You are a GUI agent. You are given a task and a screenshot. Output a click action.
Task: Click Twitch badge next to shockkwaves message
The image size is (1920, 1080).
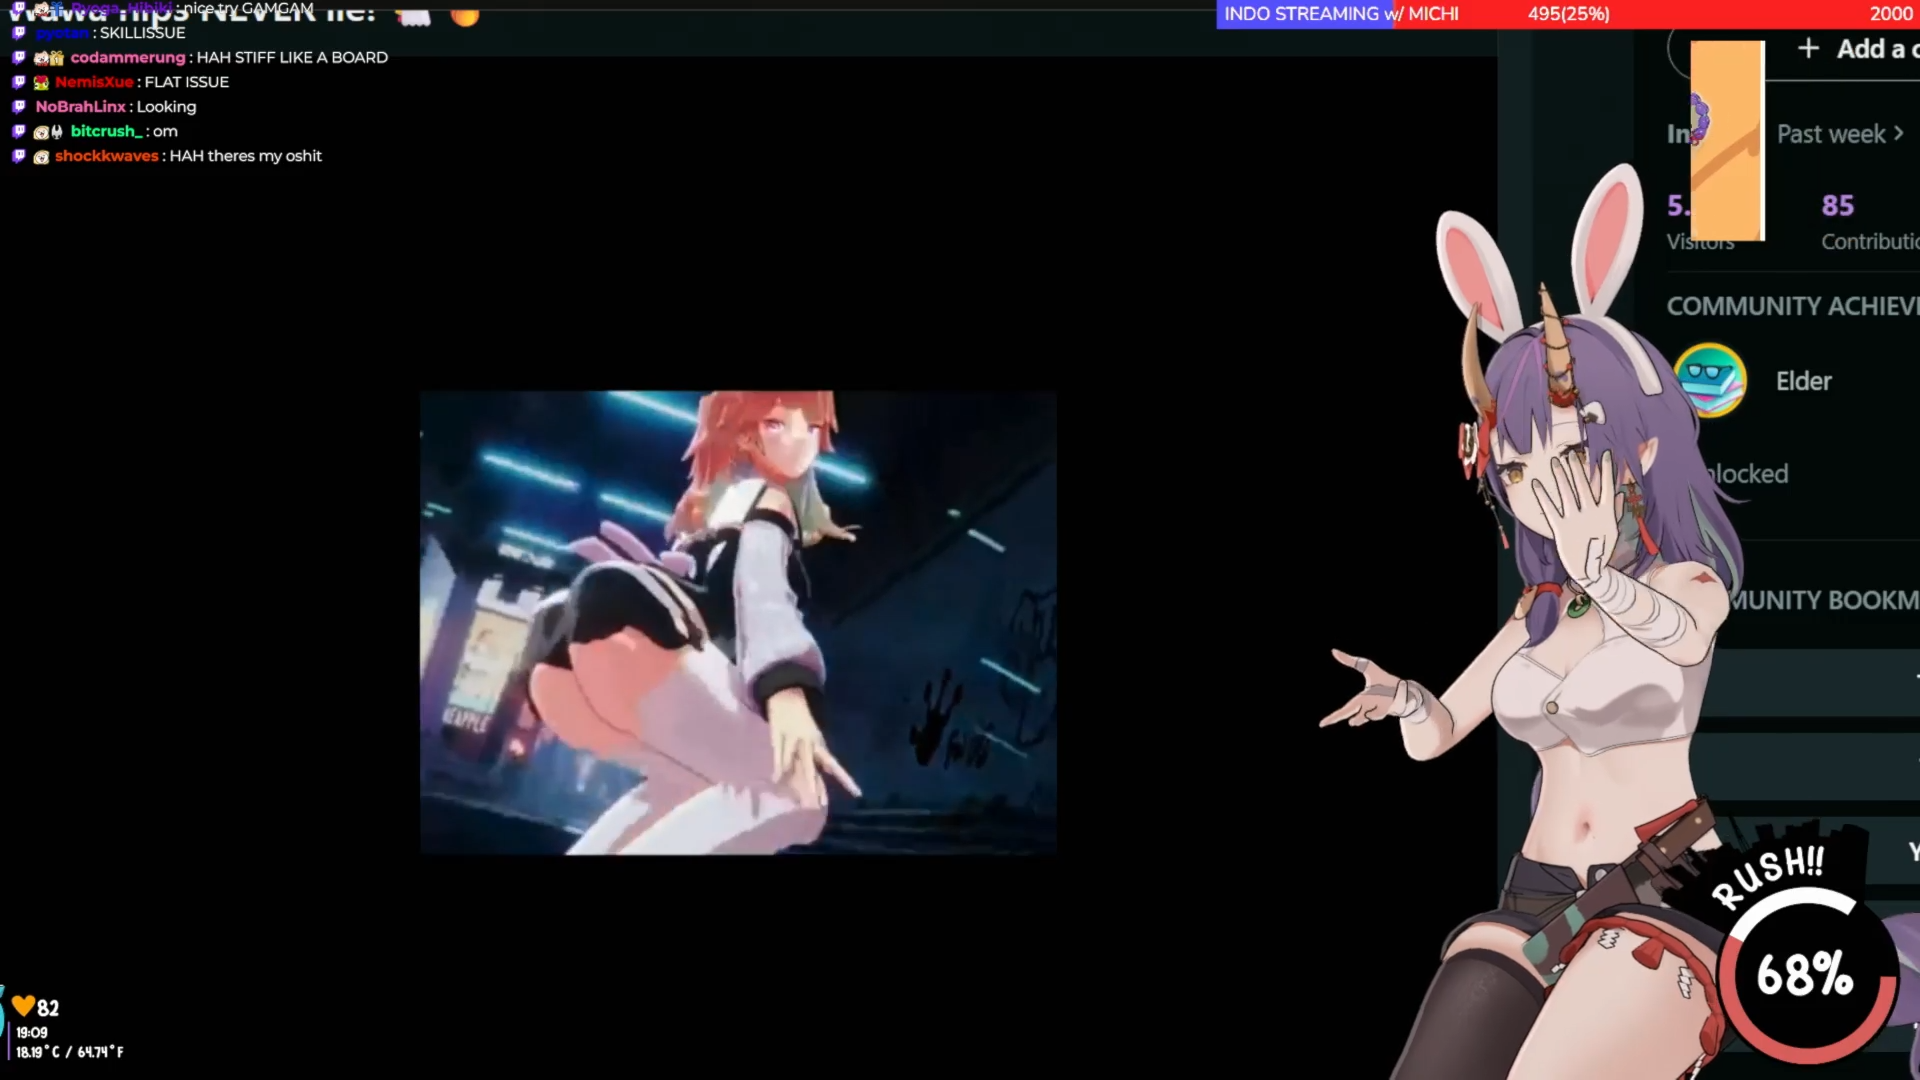(x=19, y=156)
